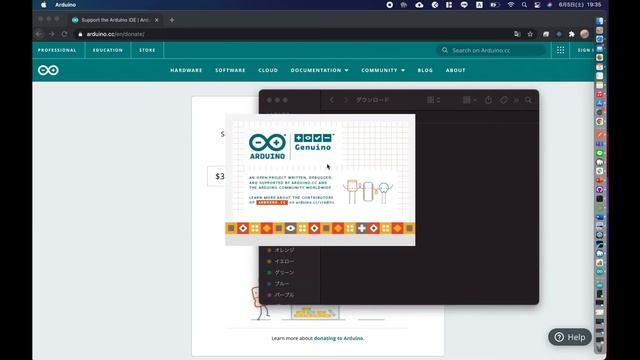640x360 pixels.
Task: Open the ABOUT page
Action: click(456, 70)
